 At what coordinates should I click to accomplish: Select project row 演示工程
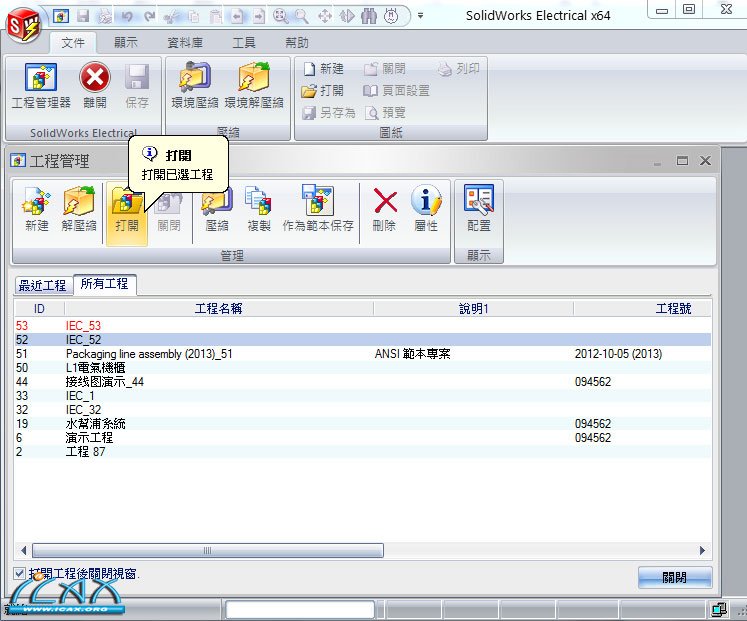click(363, 438)
